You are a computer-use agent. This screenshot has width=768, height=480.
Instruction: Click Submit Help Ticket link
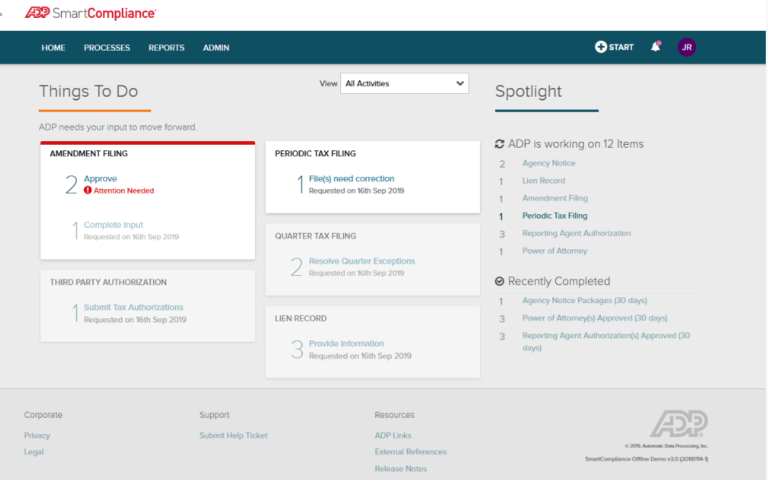tap(234, 435)
